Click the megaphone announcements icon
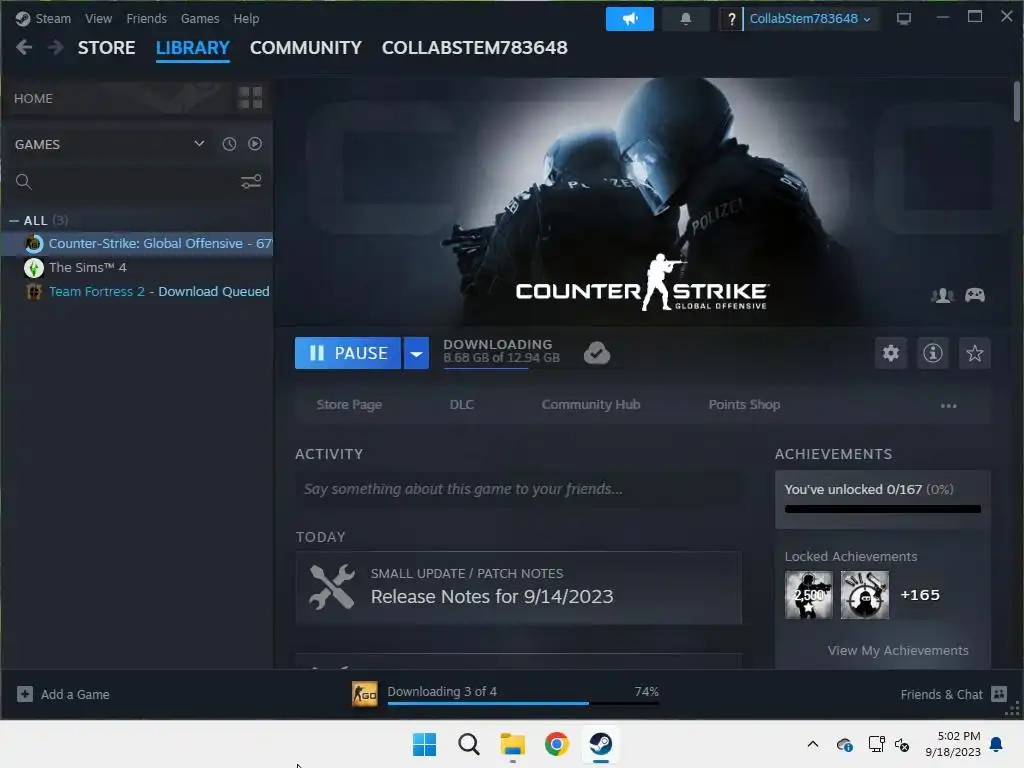The height and width of the screenshot is (768, 1024). pos(630,19)
